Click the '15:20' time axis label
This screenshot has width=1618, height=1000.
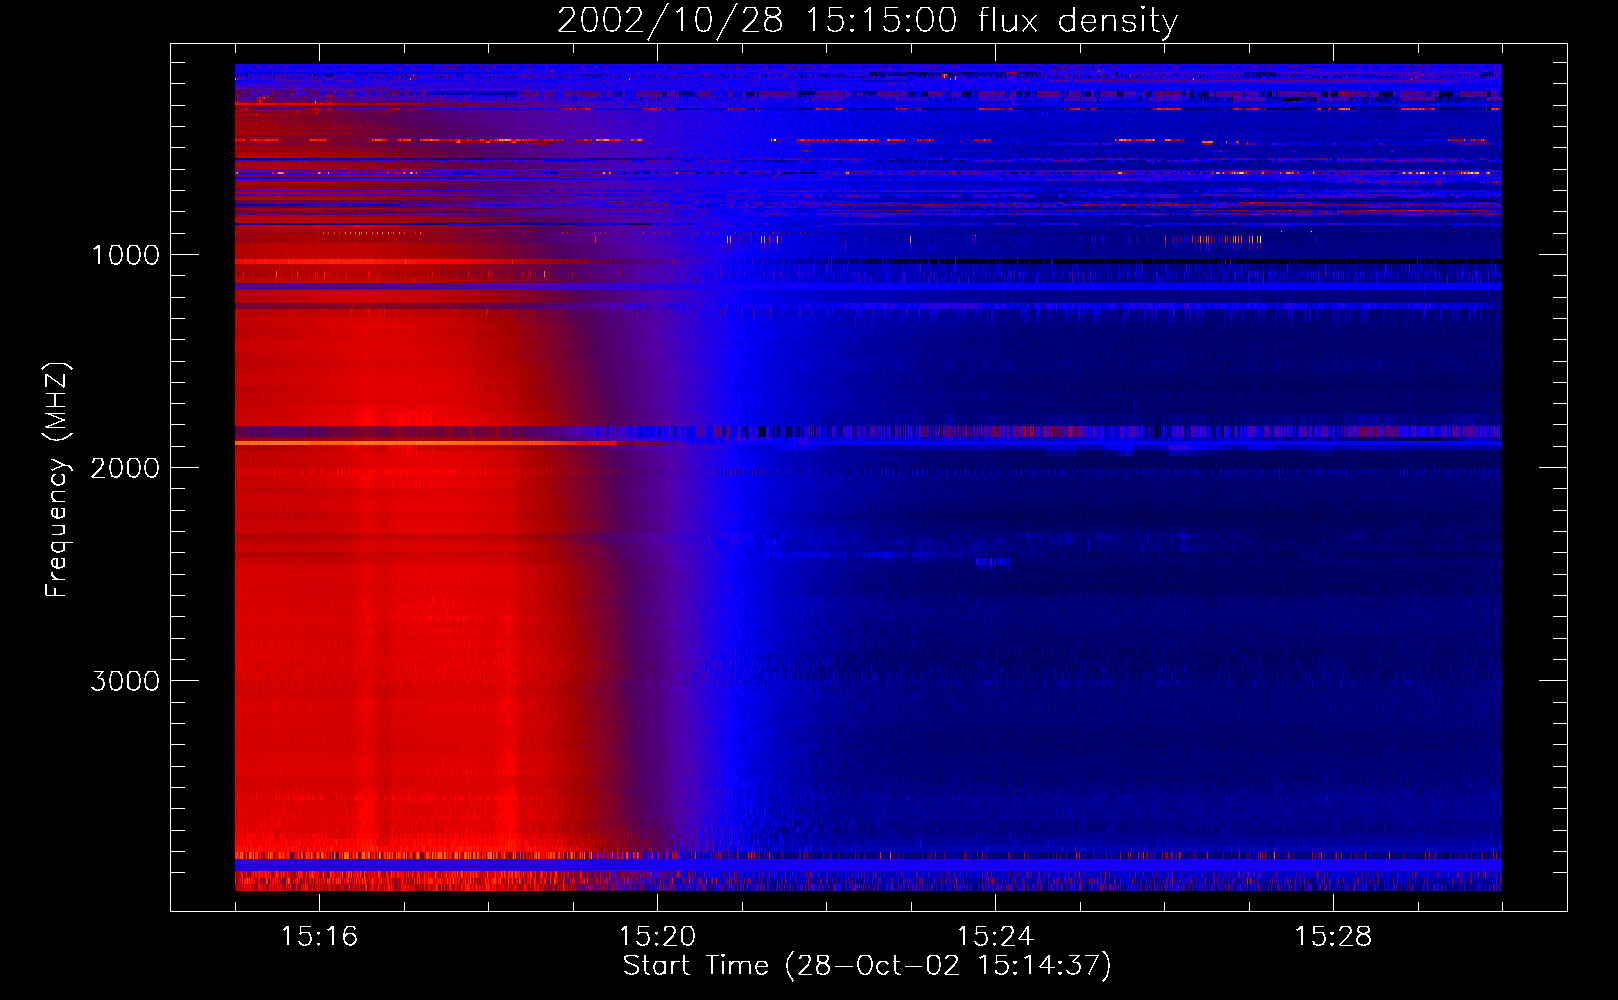click(x=657, y=936)
